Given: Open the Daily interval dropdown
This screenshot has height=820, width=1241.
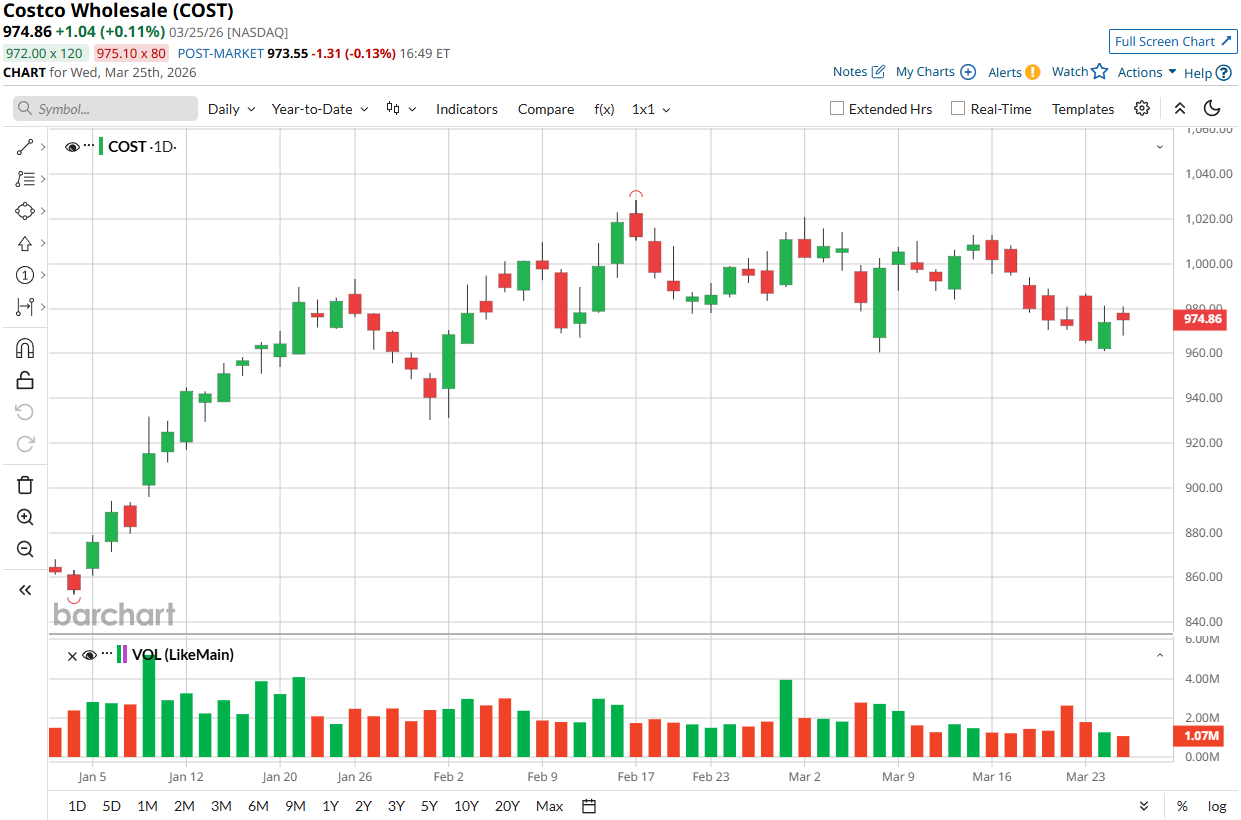Looking at the screenshot, I should [232, 109].
